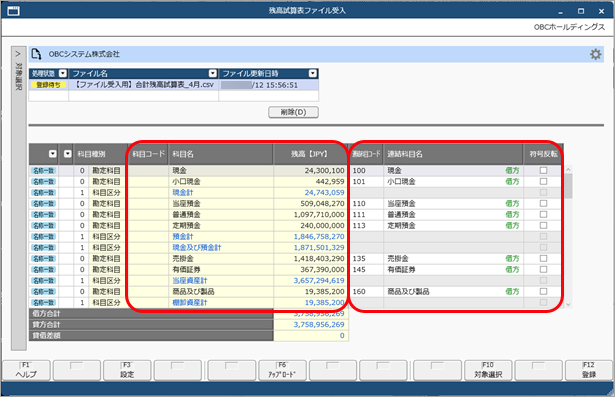Toggle 符号反転 checkbox for 小口現金 row
The width and height of the screenshot is (615, 397).
tap(543, 182)
